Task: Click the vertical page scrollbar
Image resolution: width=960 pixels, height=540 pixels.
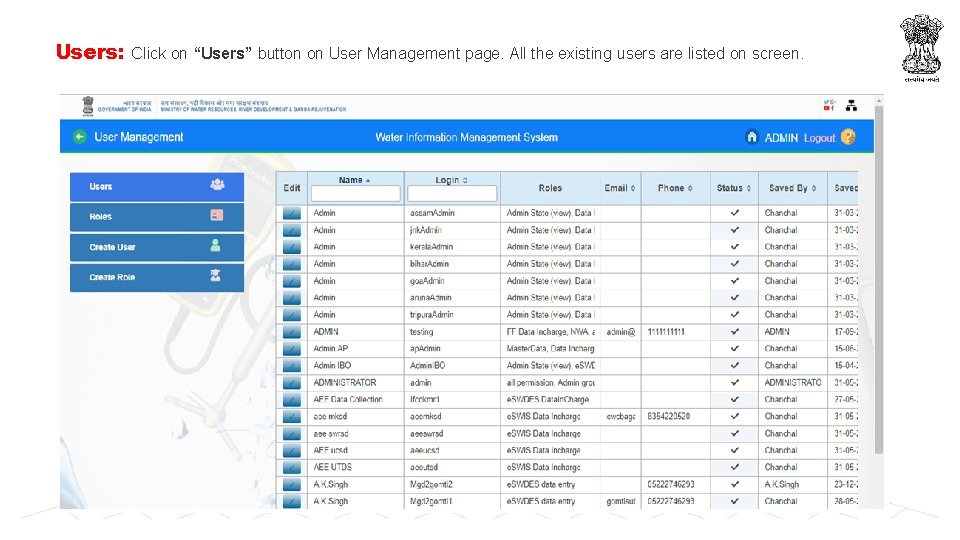Action: coord(879,279)
